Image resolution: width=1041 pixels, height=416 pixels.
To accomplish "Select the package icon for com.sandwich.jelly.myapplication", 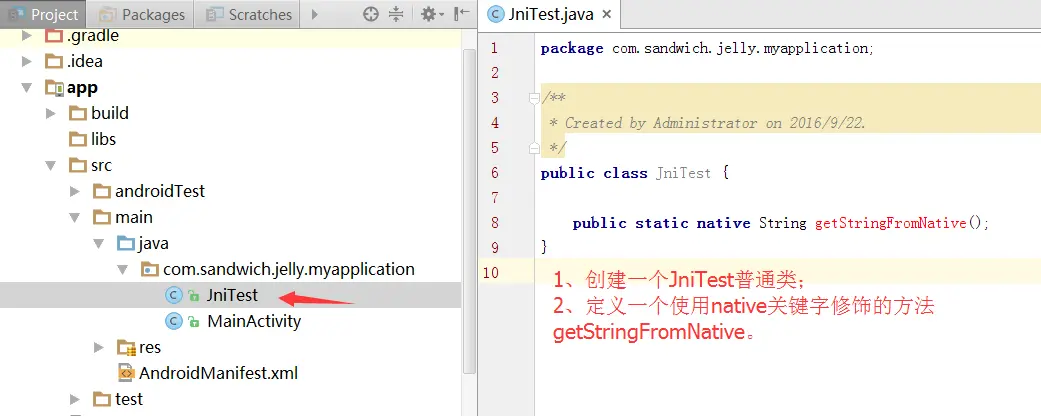I will 150,269.
